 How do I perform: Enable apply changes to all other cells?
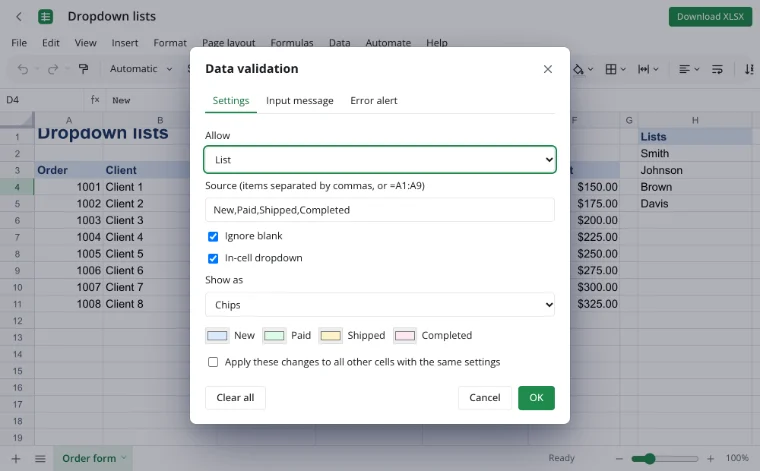click(213, 362)
